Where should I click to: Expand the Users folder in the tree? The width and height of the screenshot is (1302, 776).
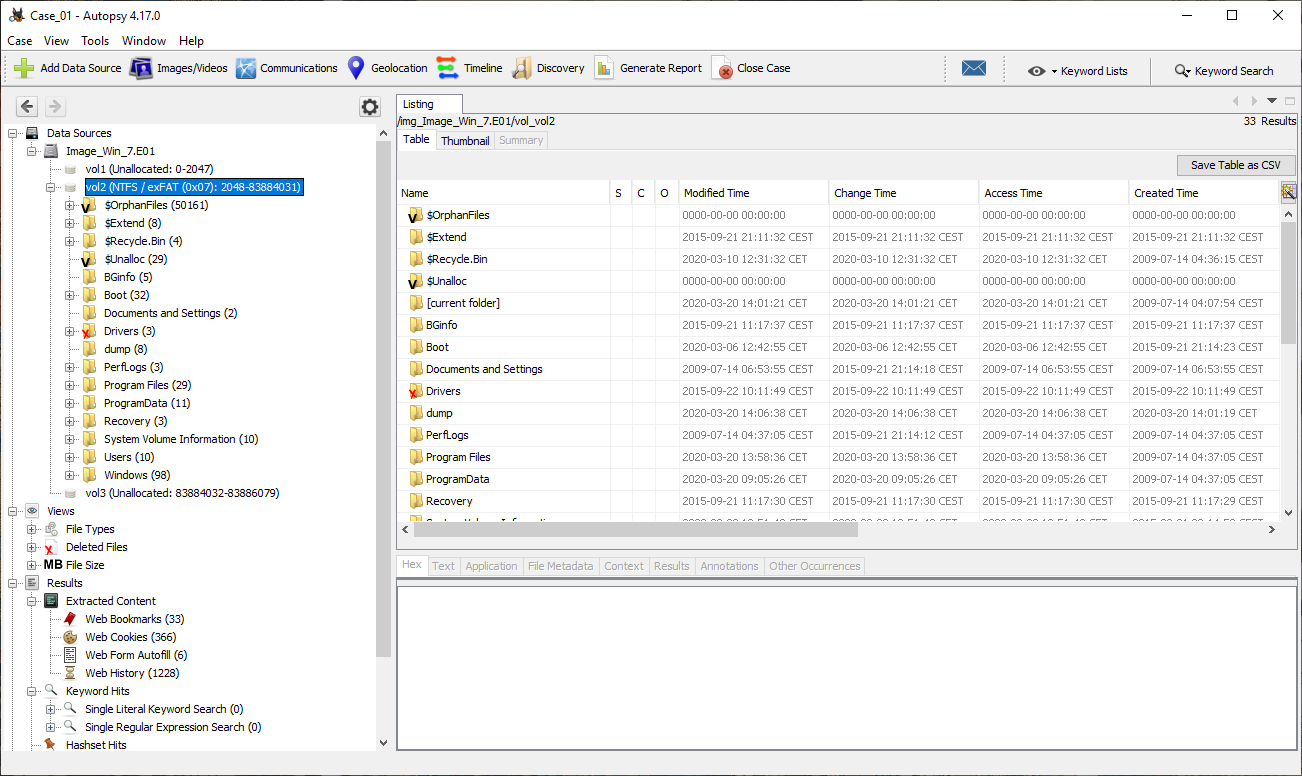[x=70, y=457]
